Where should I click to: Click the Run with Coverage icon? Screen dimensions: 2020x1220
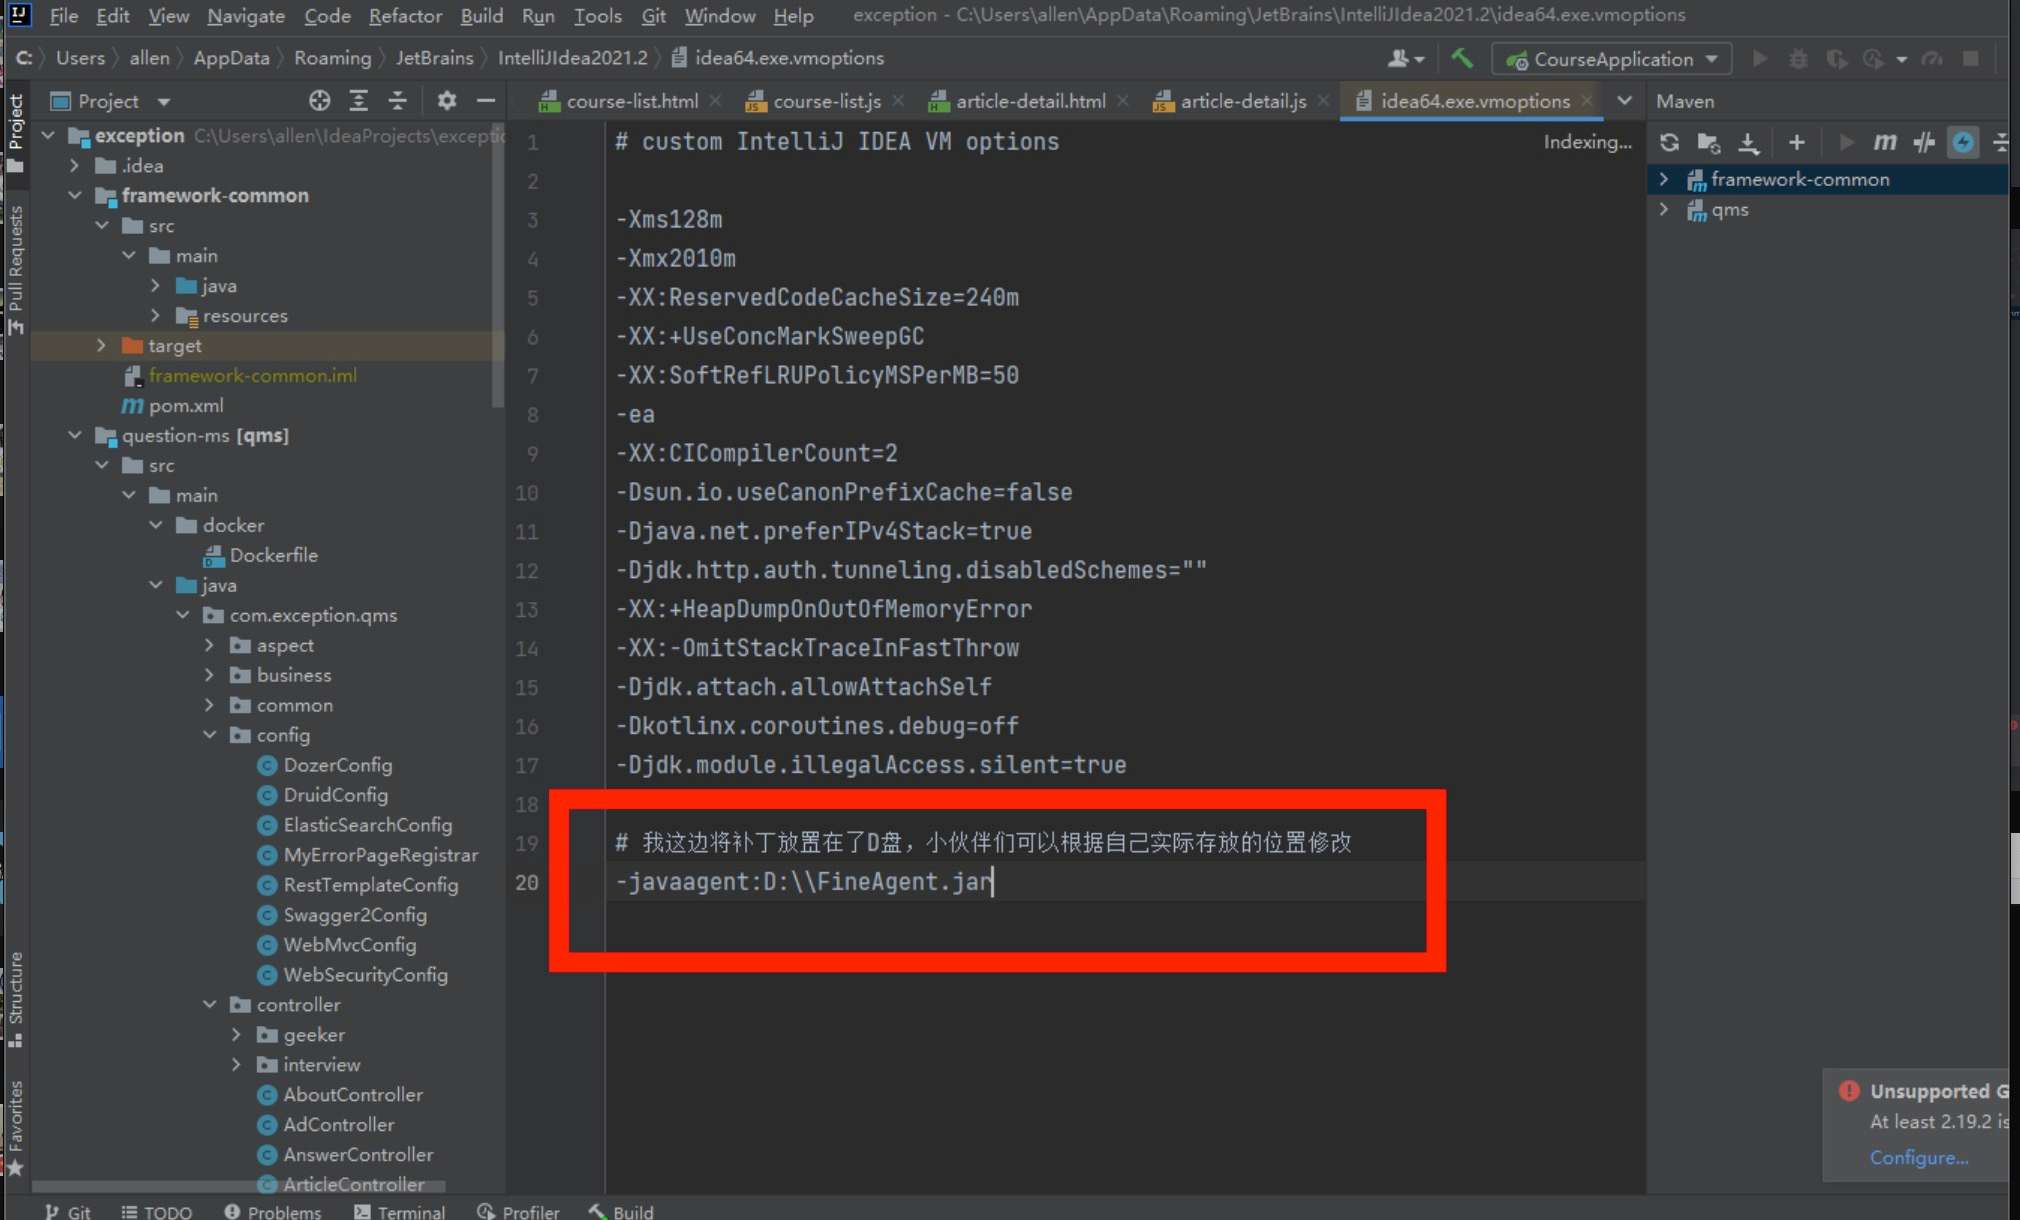[1836, 58]
